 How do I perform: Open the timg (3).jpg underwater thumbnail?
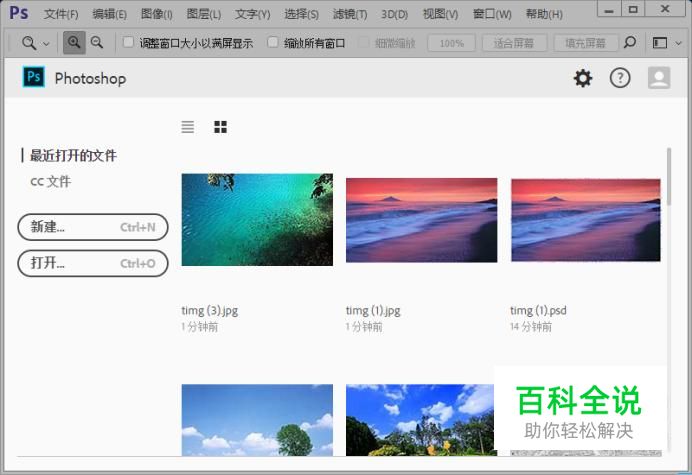(x=257, y=219)
